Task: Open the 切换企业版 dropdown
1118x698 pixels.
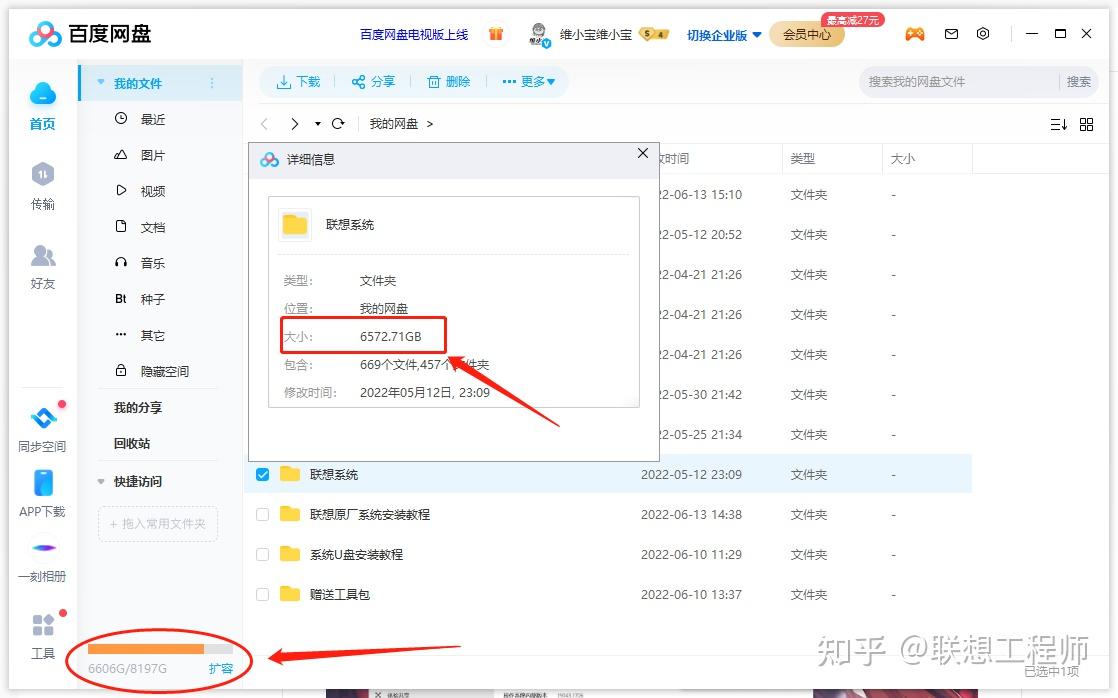Action: pos(724,34)
